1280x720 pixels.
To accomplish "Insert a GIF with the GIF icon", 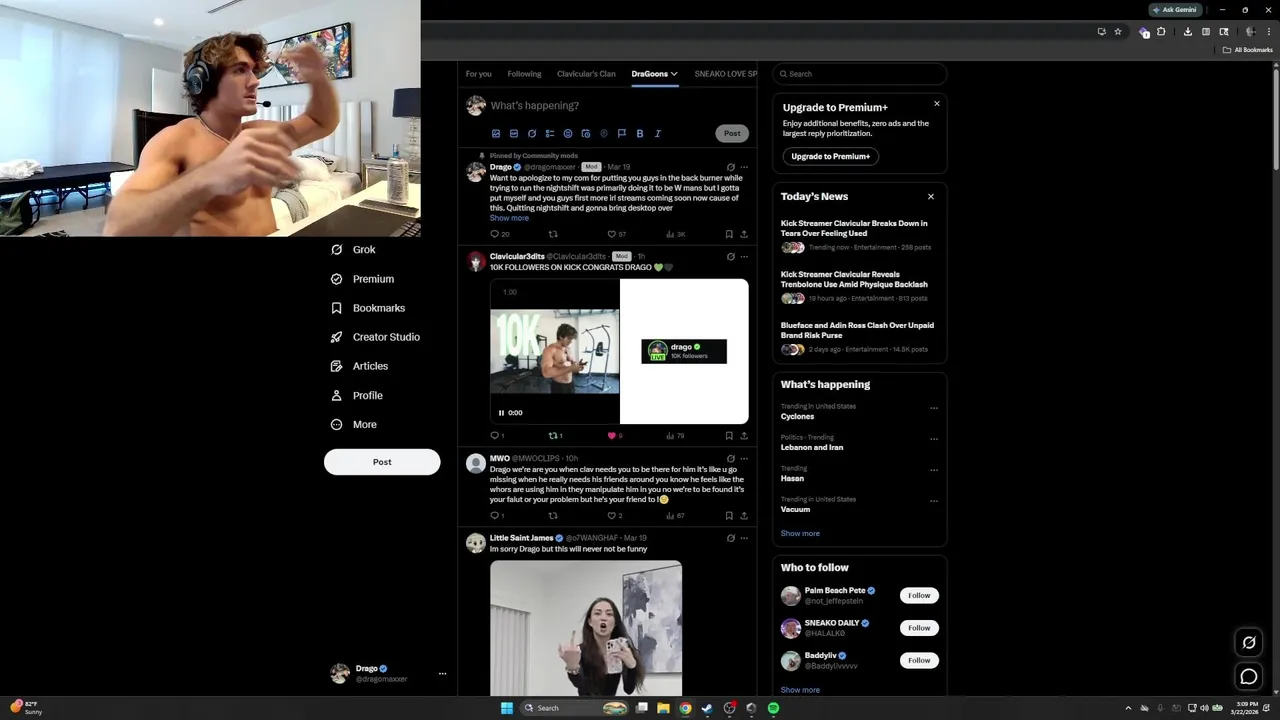I will click(x=514, y=134).
